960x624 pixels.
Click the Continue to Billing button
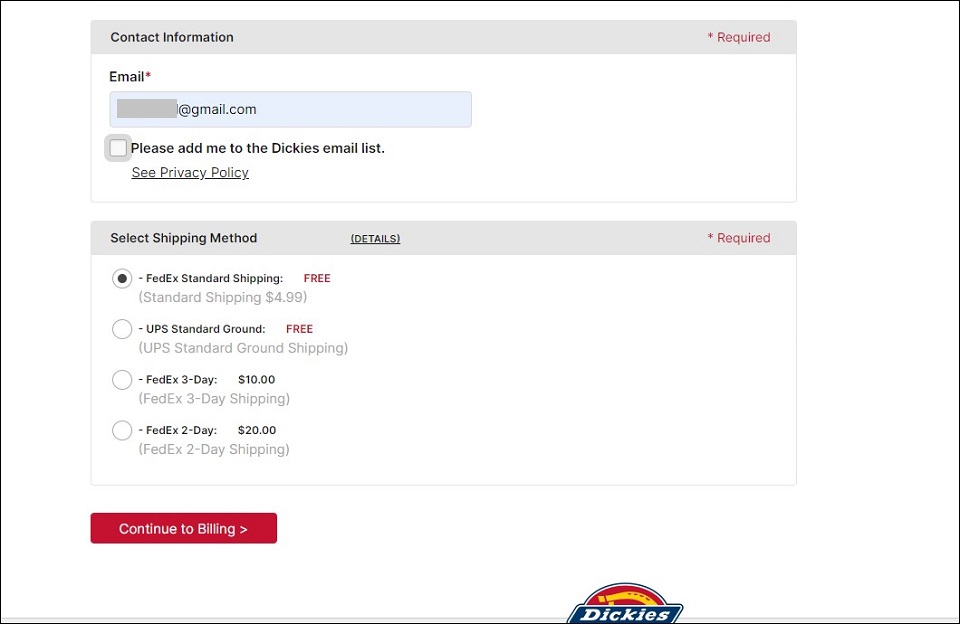coord(184,528)
